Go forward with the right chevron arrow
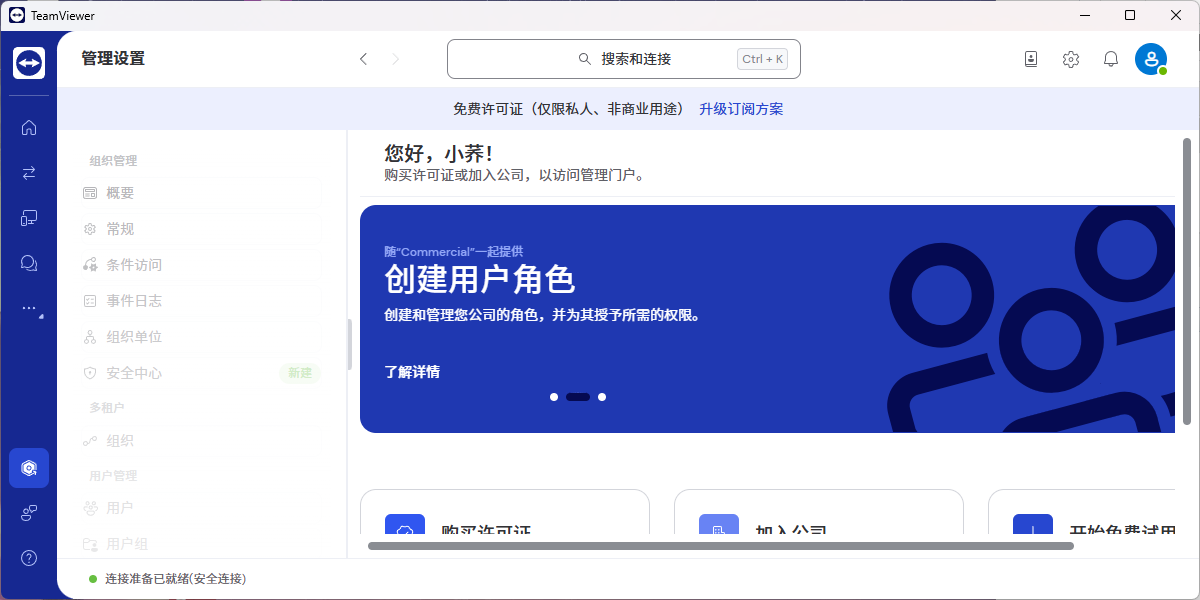This screenshot has height=600, width=1200. 396,59
